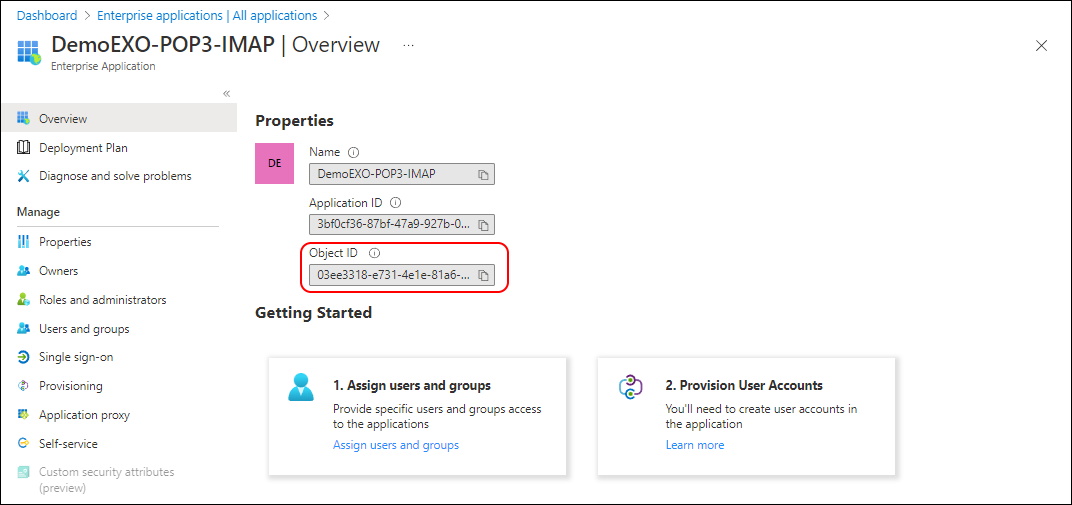
Task: Click the Application ID field
Action: click(x=401, y=225)
